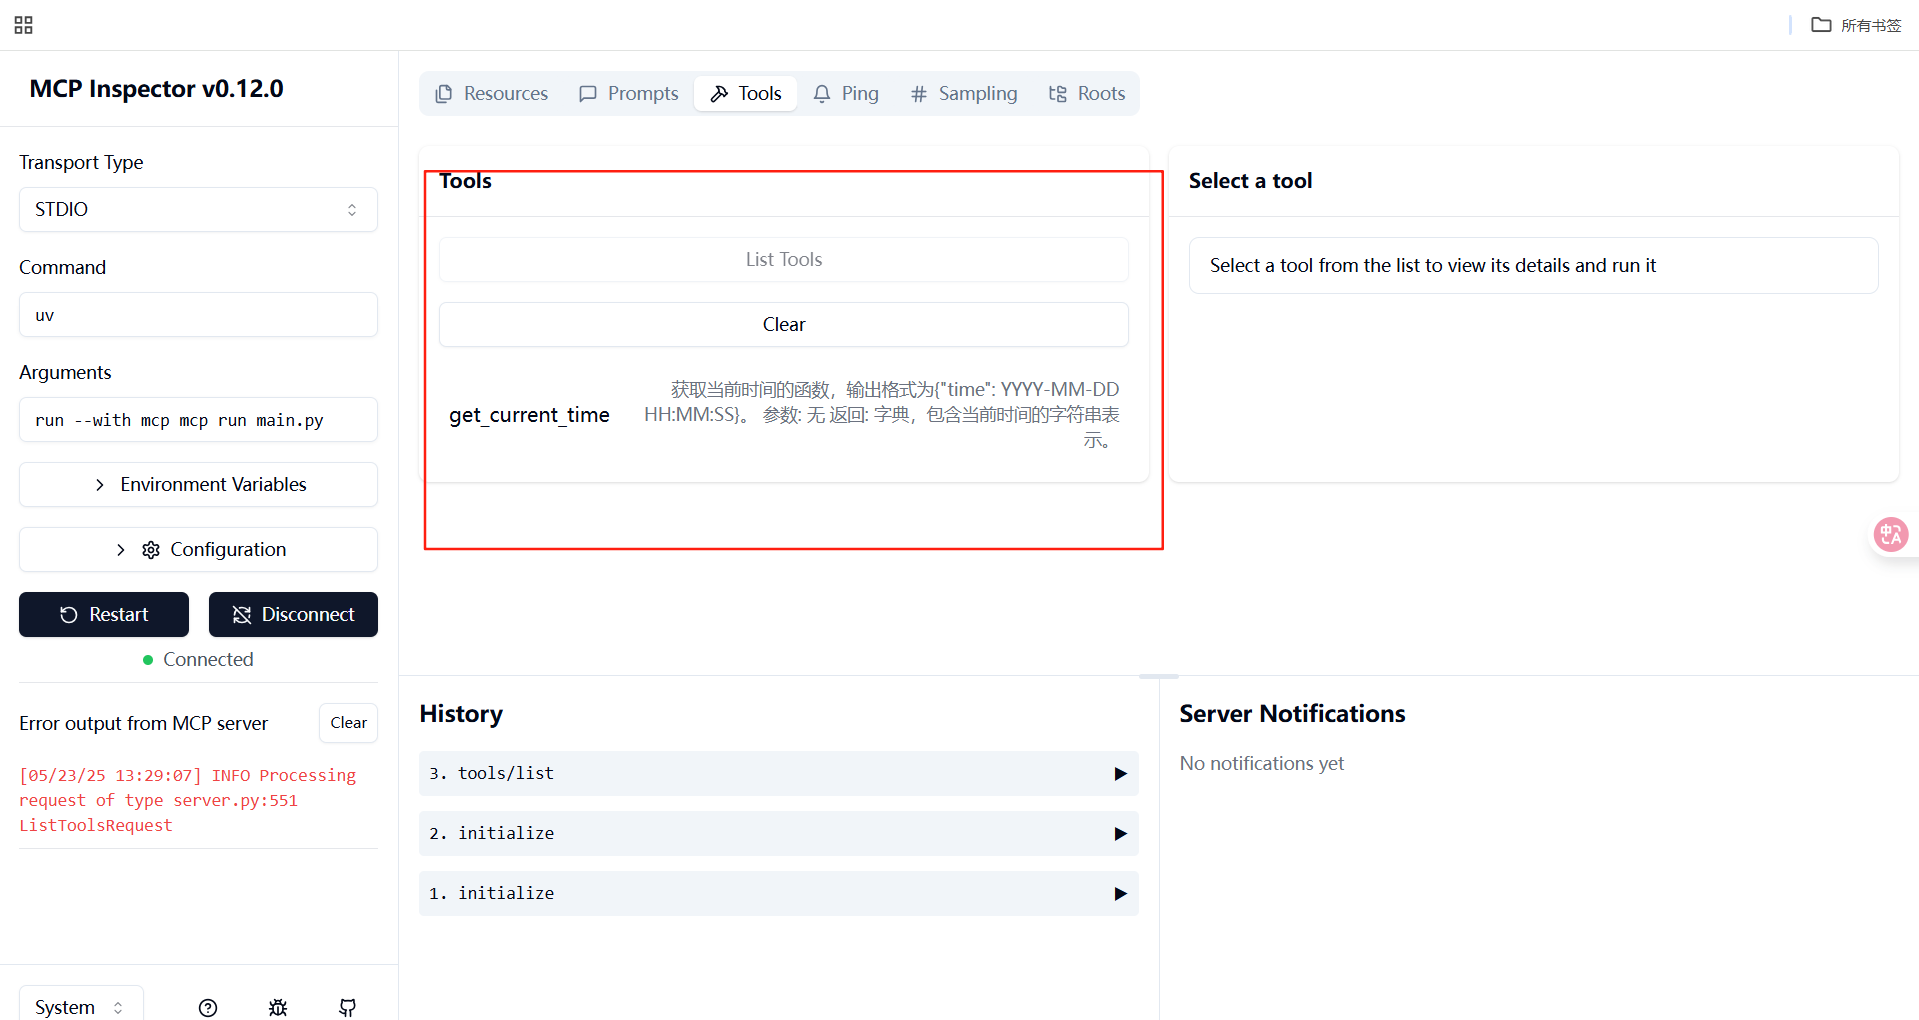
Task: Open the Roots tab
Action: 1087,93
